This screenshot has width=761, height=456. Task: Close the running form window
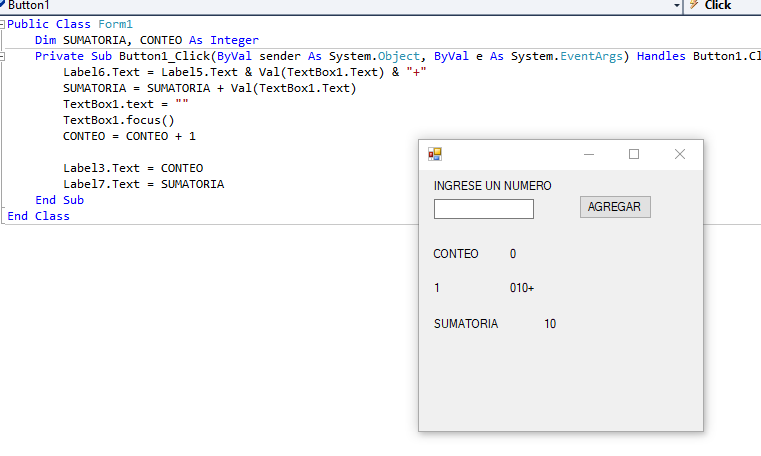(x=679, y=154)
